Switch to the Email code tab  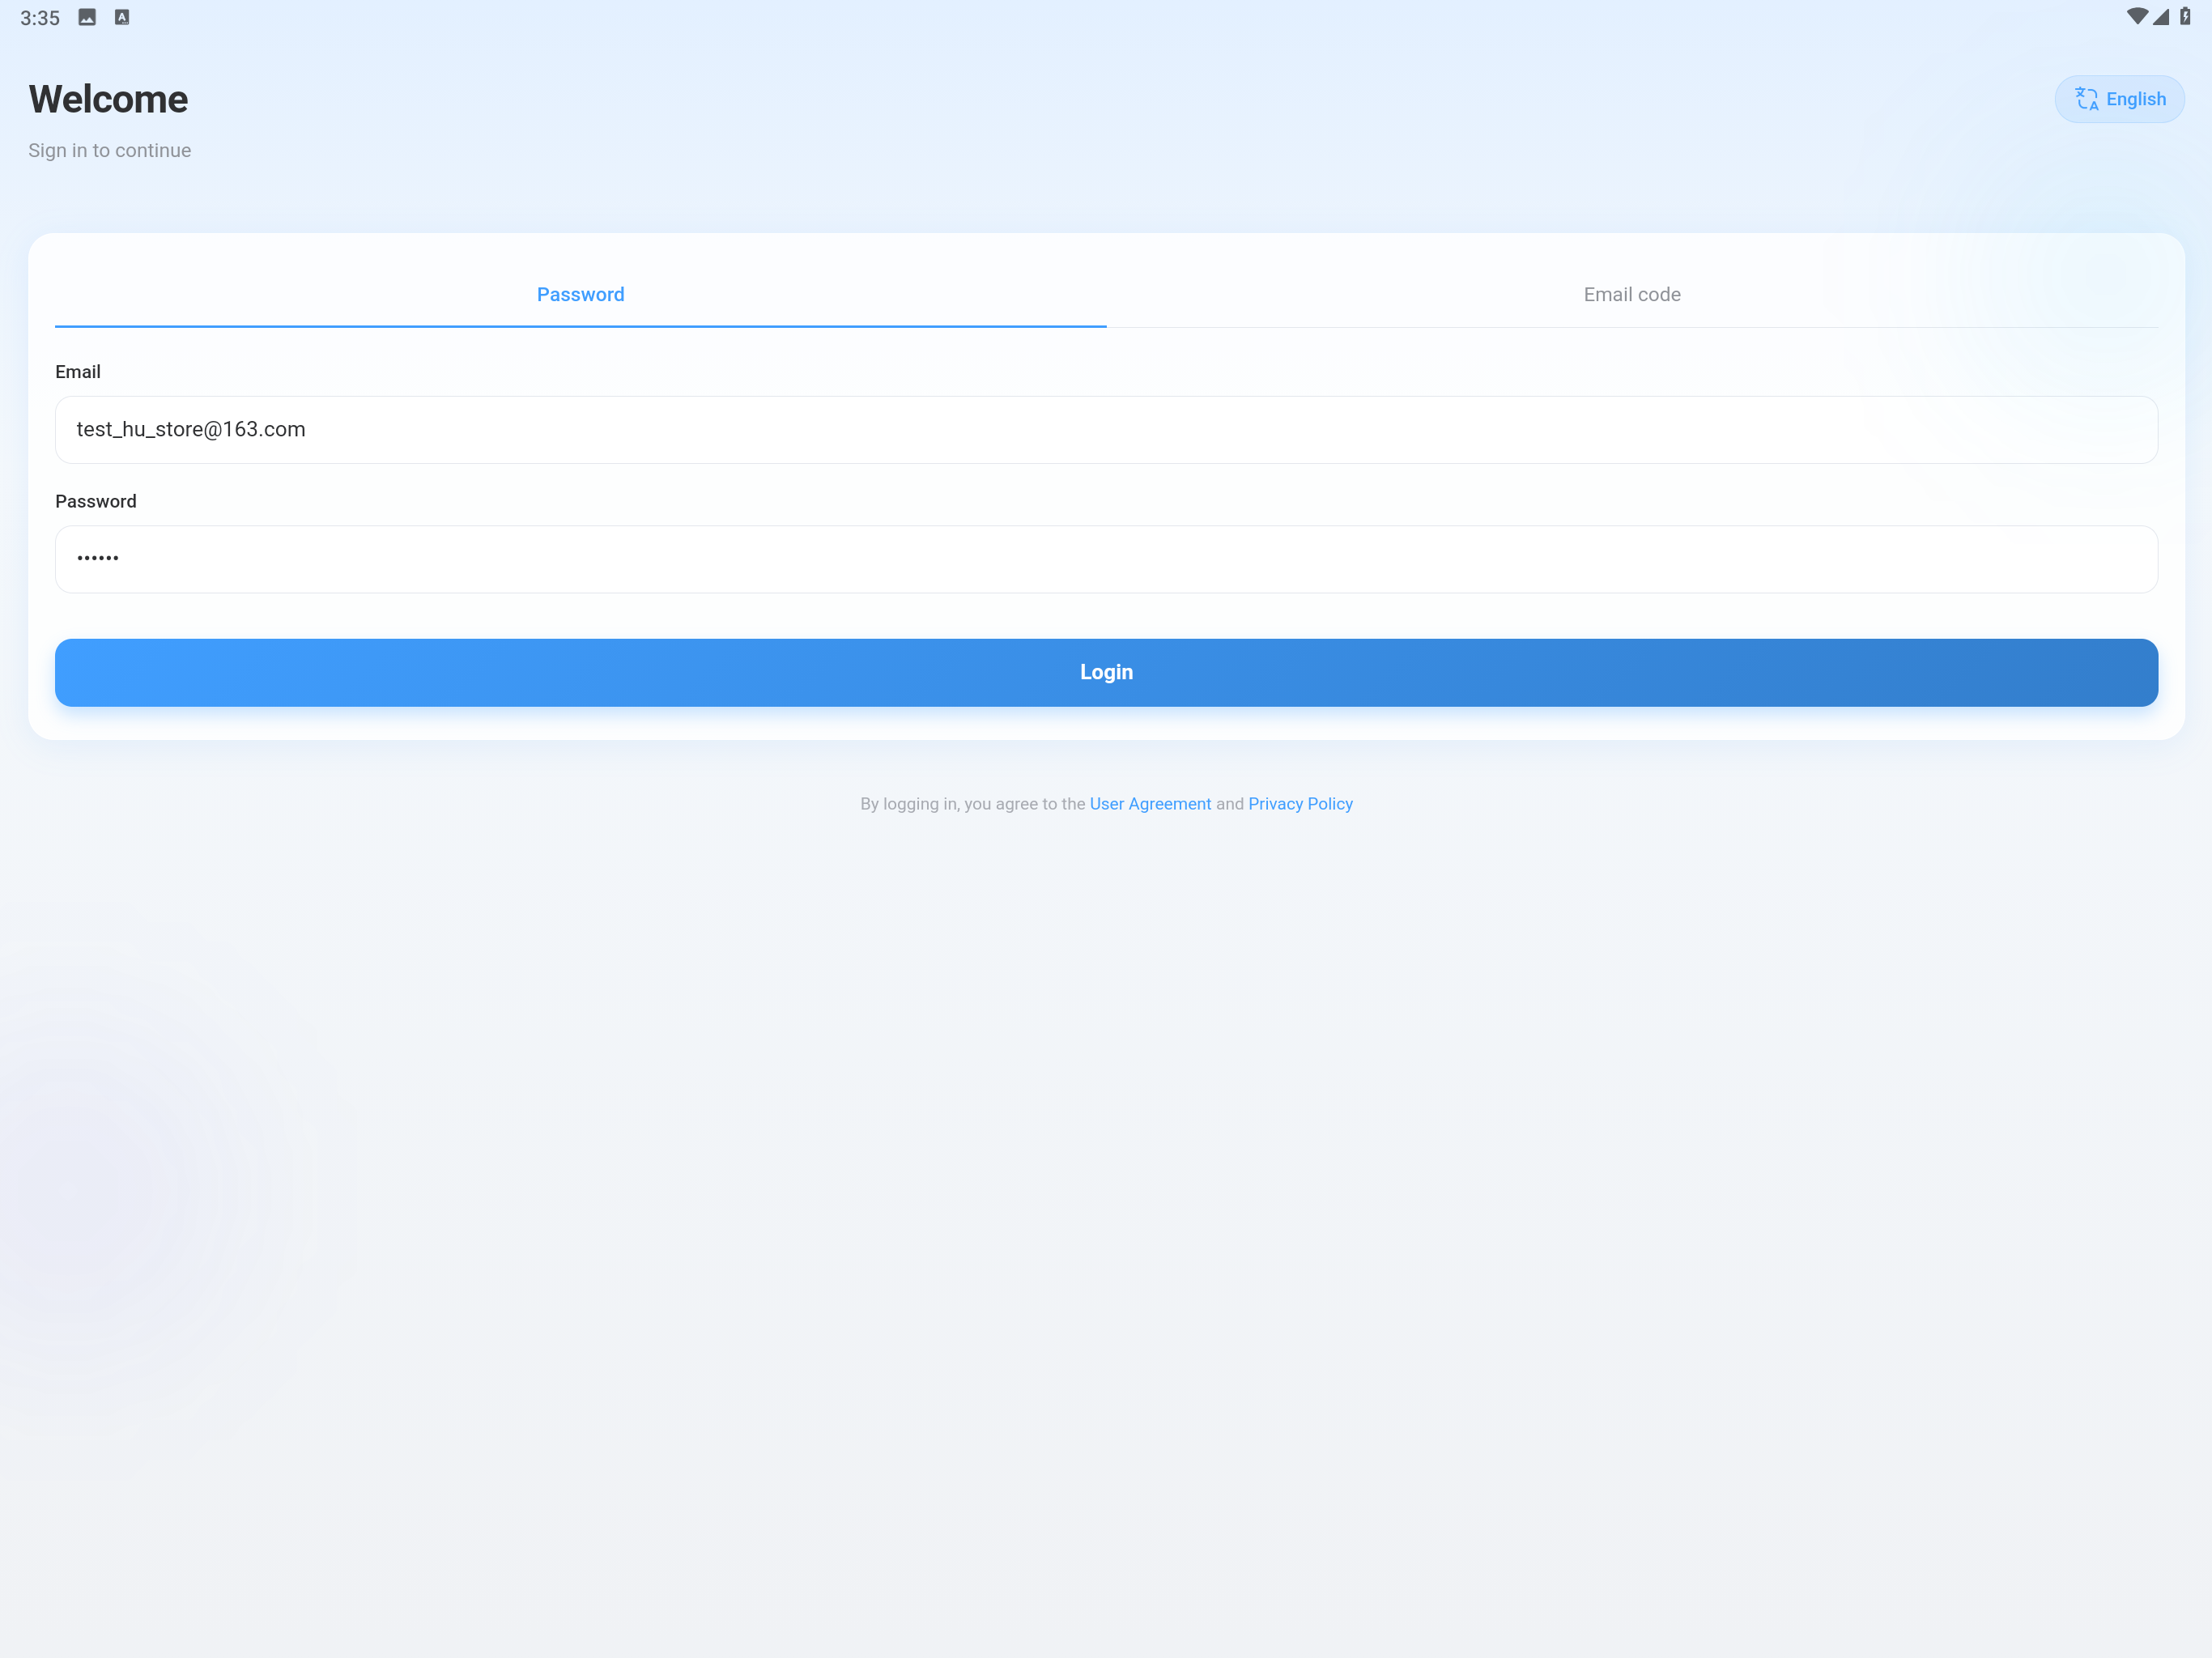(1632, 295)
